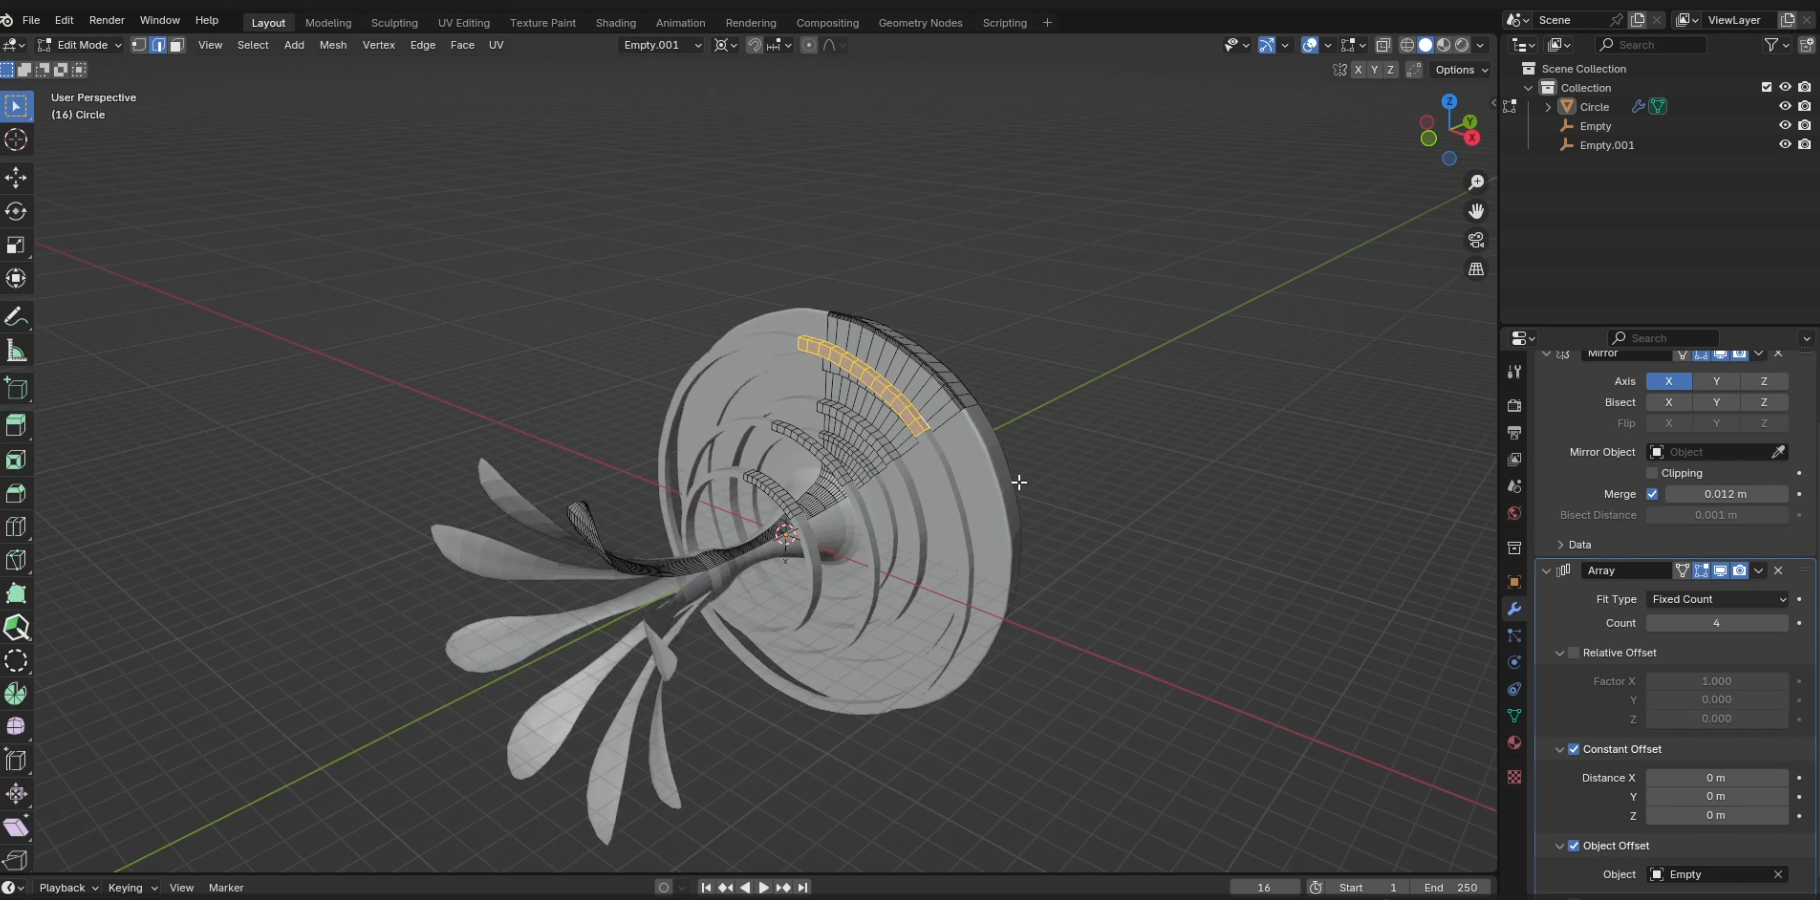
Task: Select the Extrude Region tool
Action: pos(16,425)
